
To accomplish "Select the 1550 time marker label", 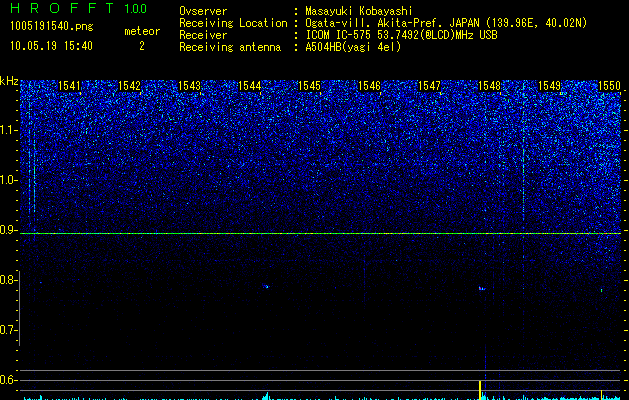I will coord(609,86).
